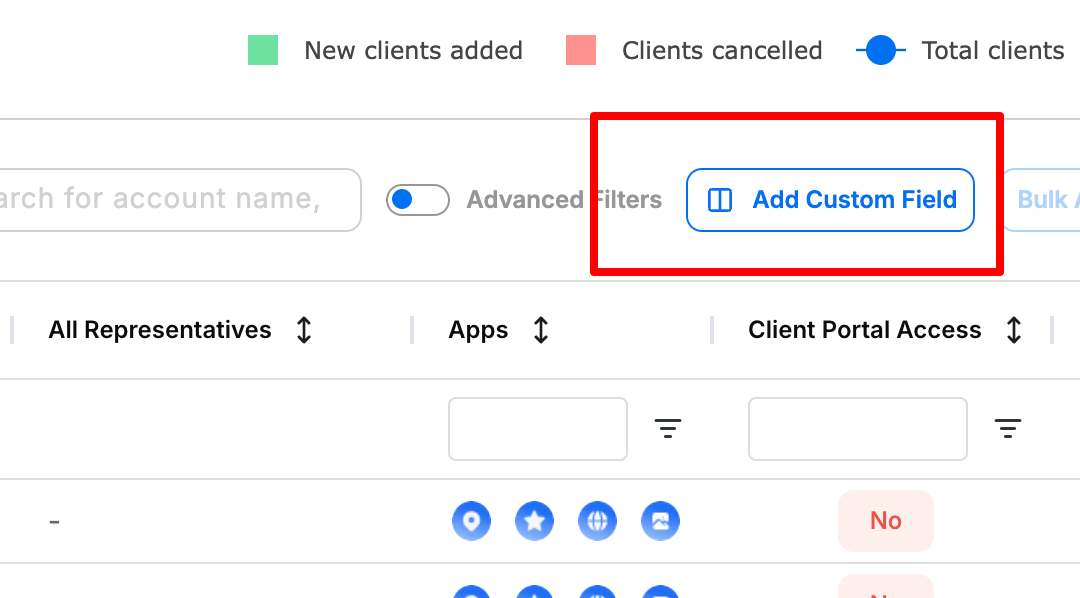Image resolution: width=1080 pixels, height=598 pixels.
Task: Click the star app icon in first row
Action: pyautogui.click(x=534, y=521)
